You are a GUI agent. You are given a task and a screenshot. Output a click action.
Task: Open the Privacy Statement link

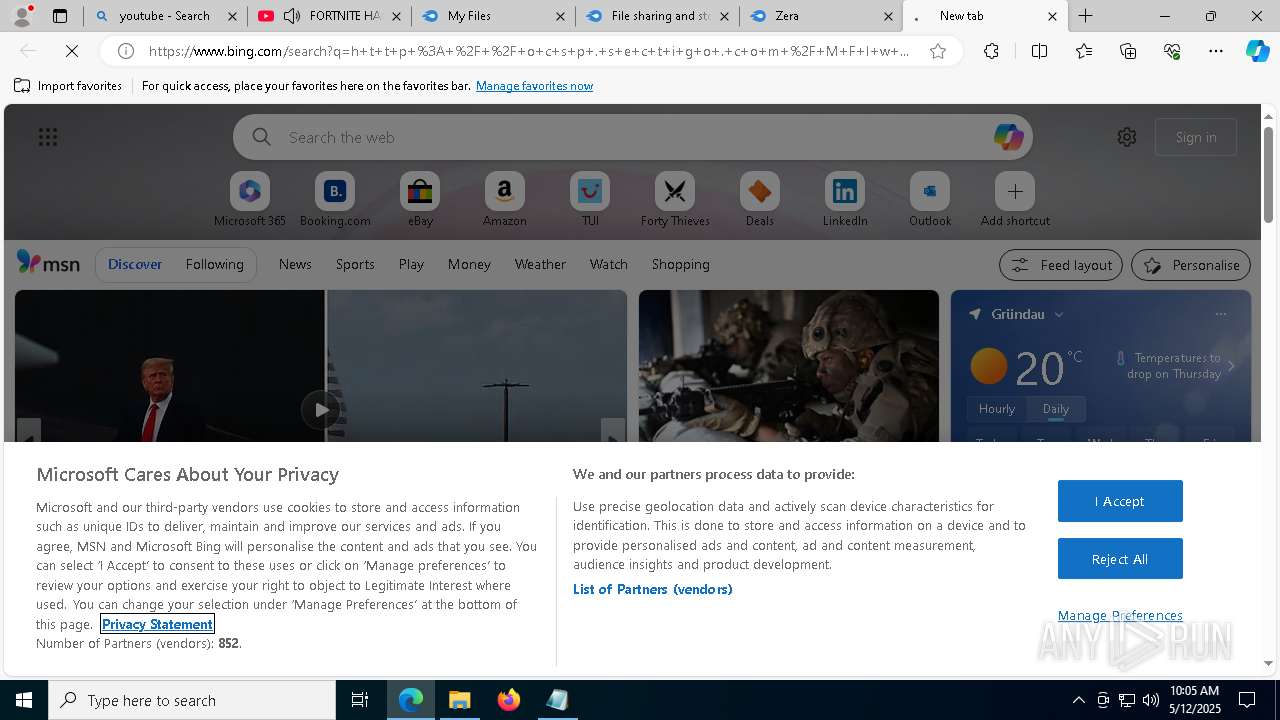[x=157, y=624]
